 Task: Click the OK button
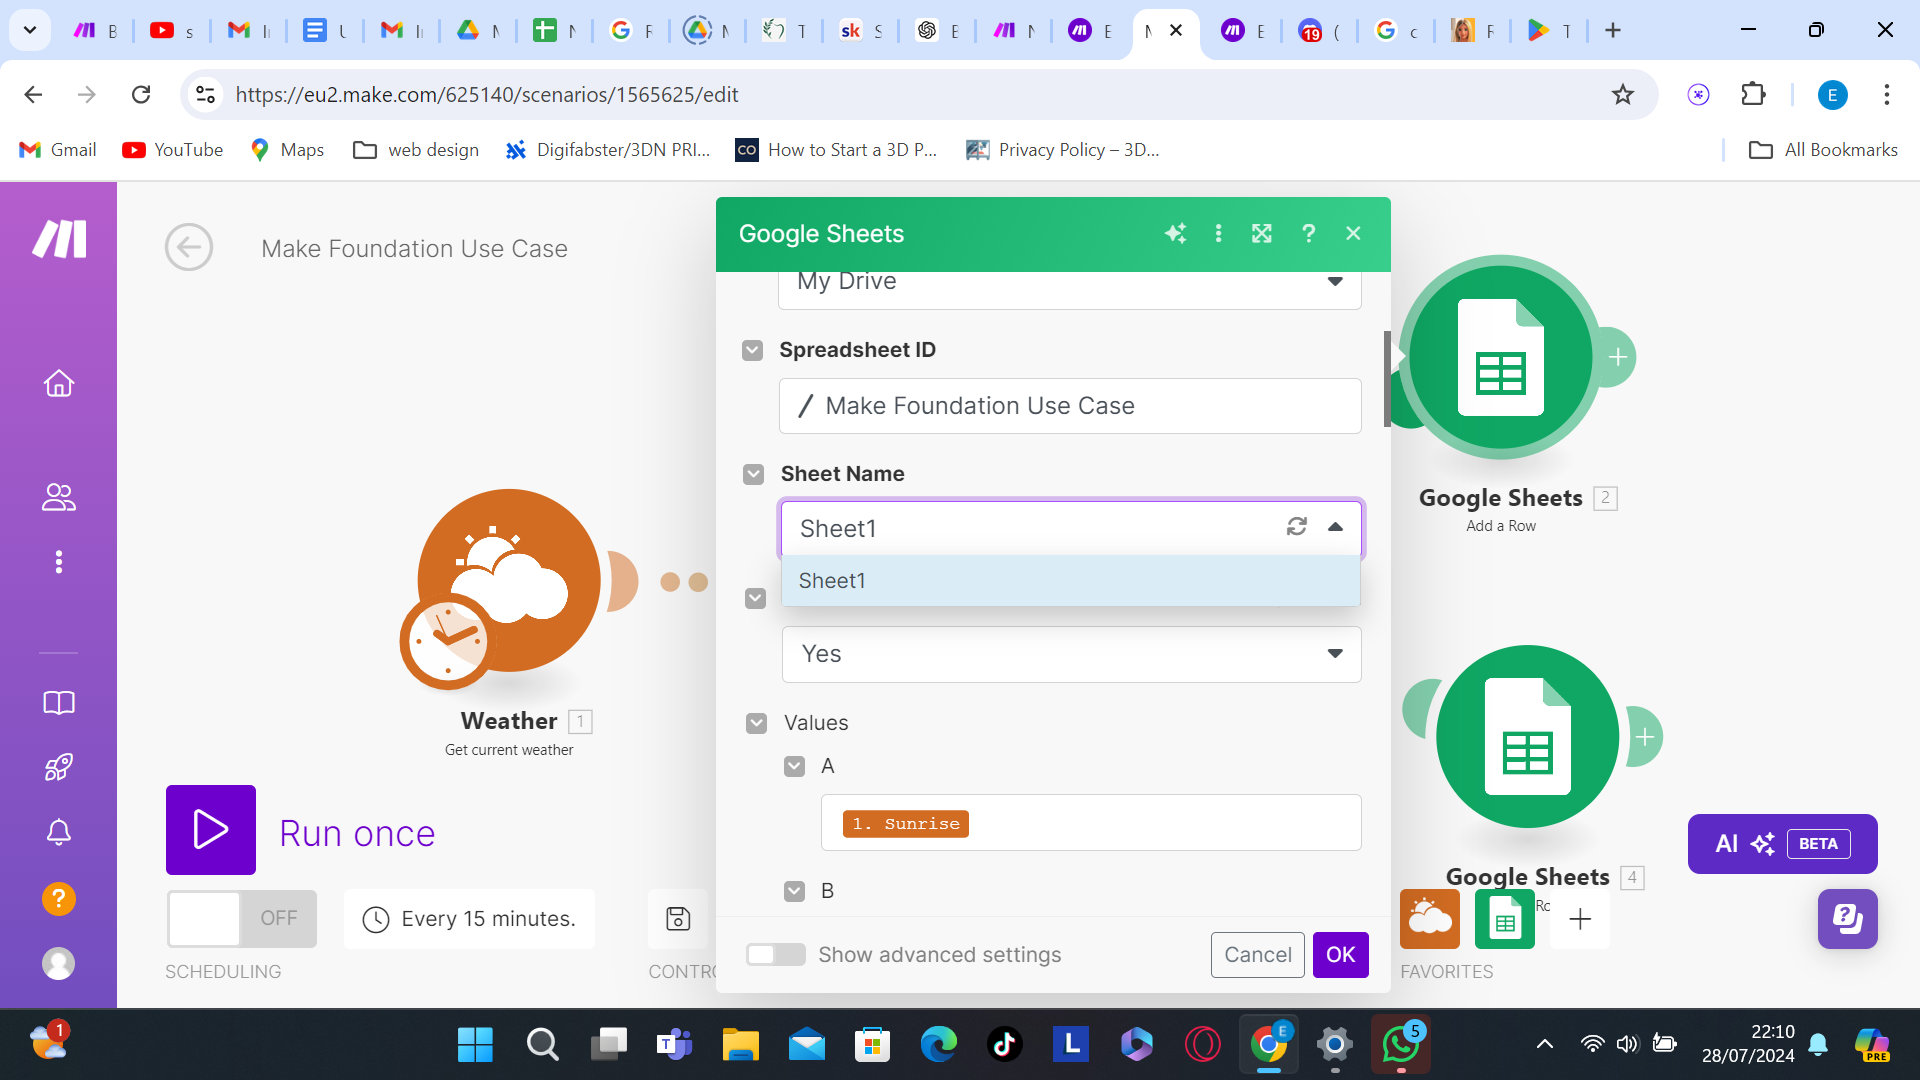[x=1340, y=955]
